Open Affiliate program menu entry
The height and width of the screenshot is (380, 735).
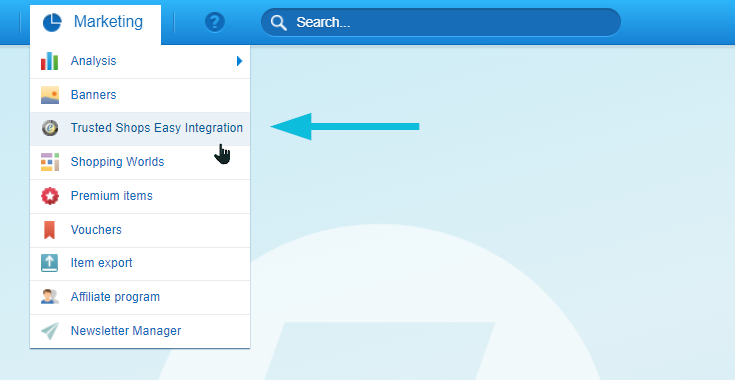(140, 298)
